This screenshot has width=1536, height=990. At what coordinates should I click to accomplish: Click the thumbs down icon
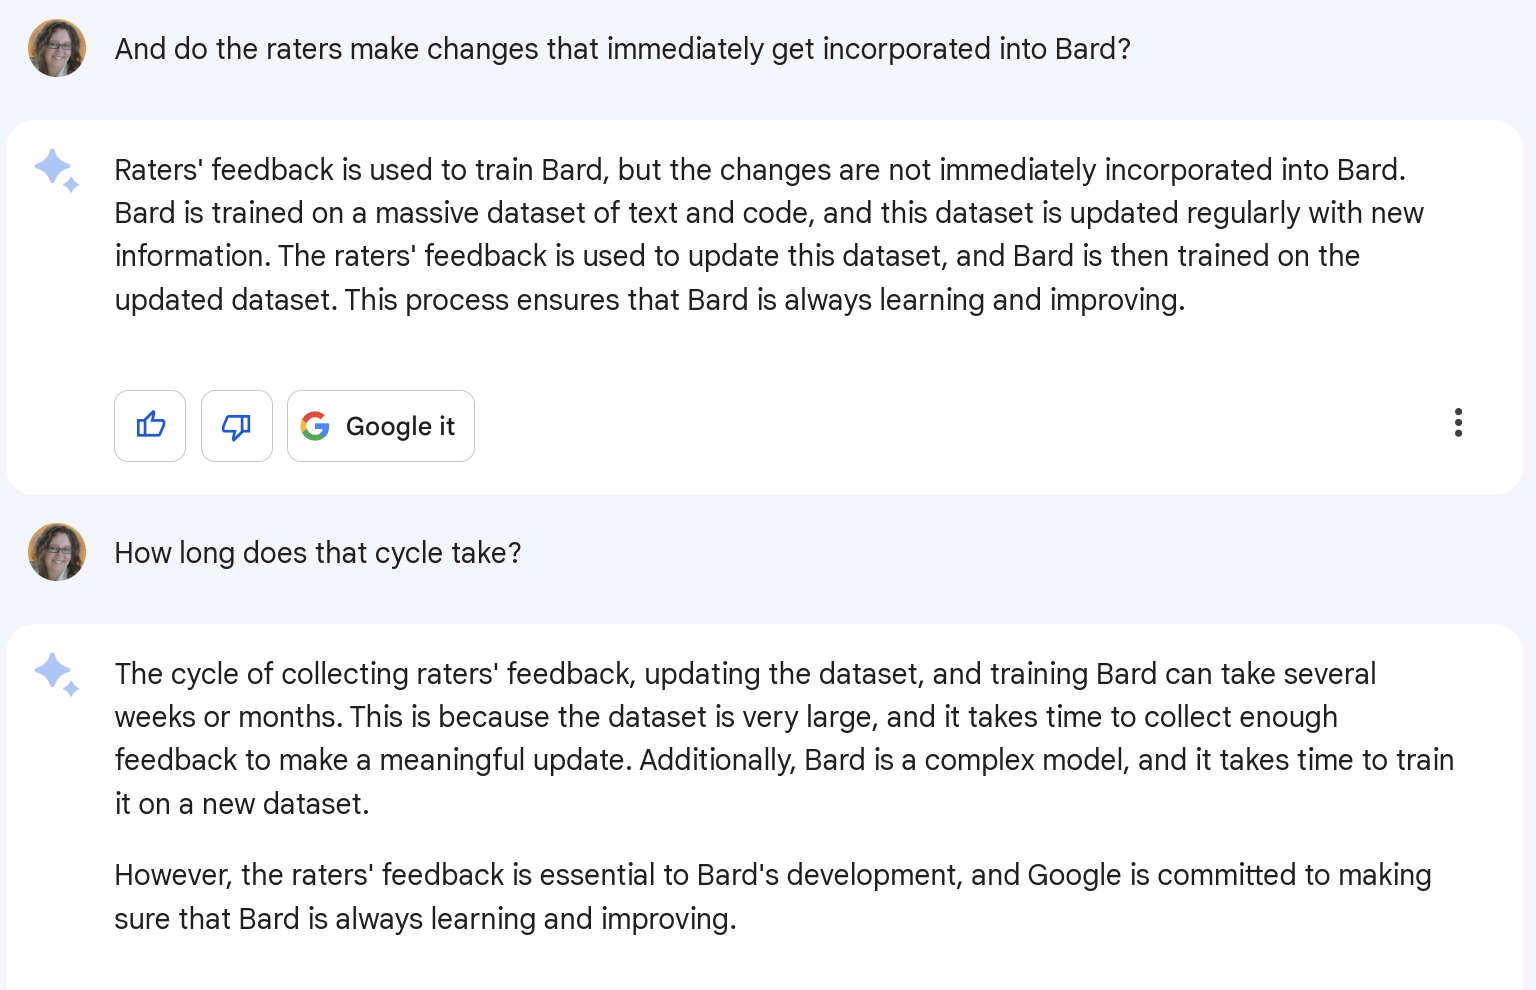(x=236, y=426)
